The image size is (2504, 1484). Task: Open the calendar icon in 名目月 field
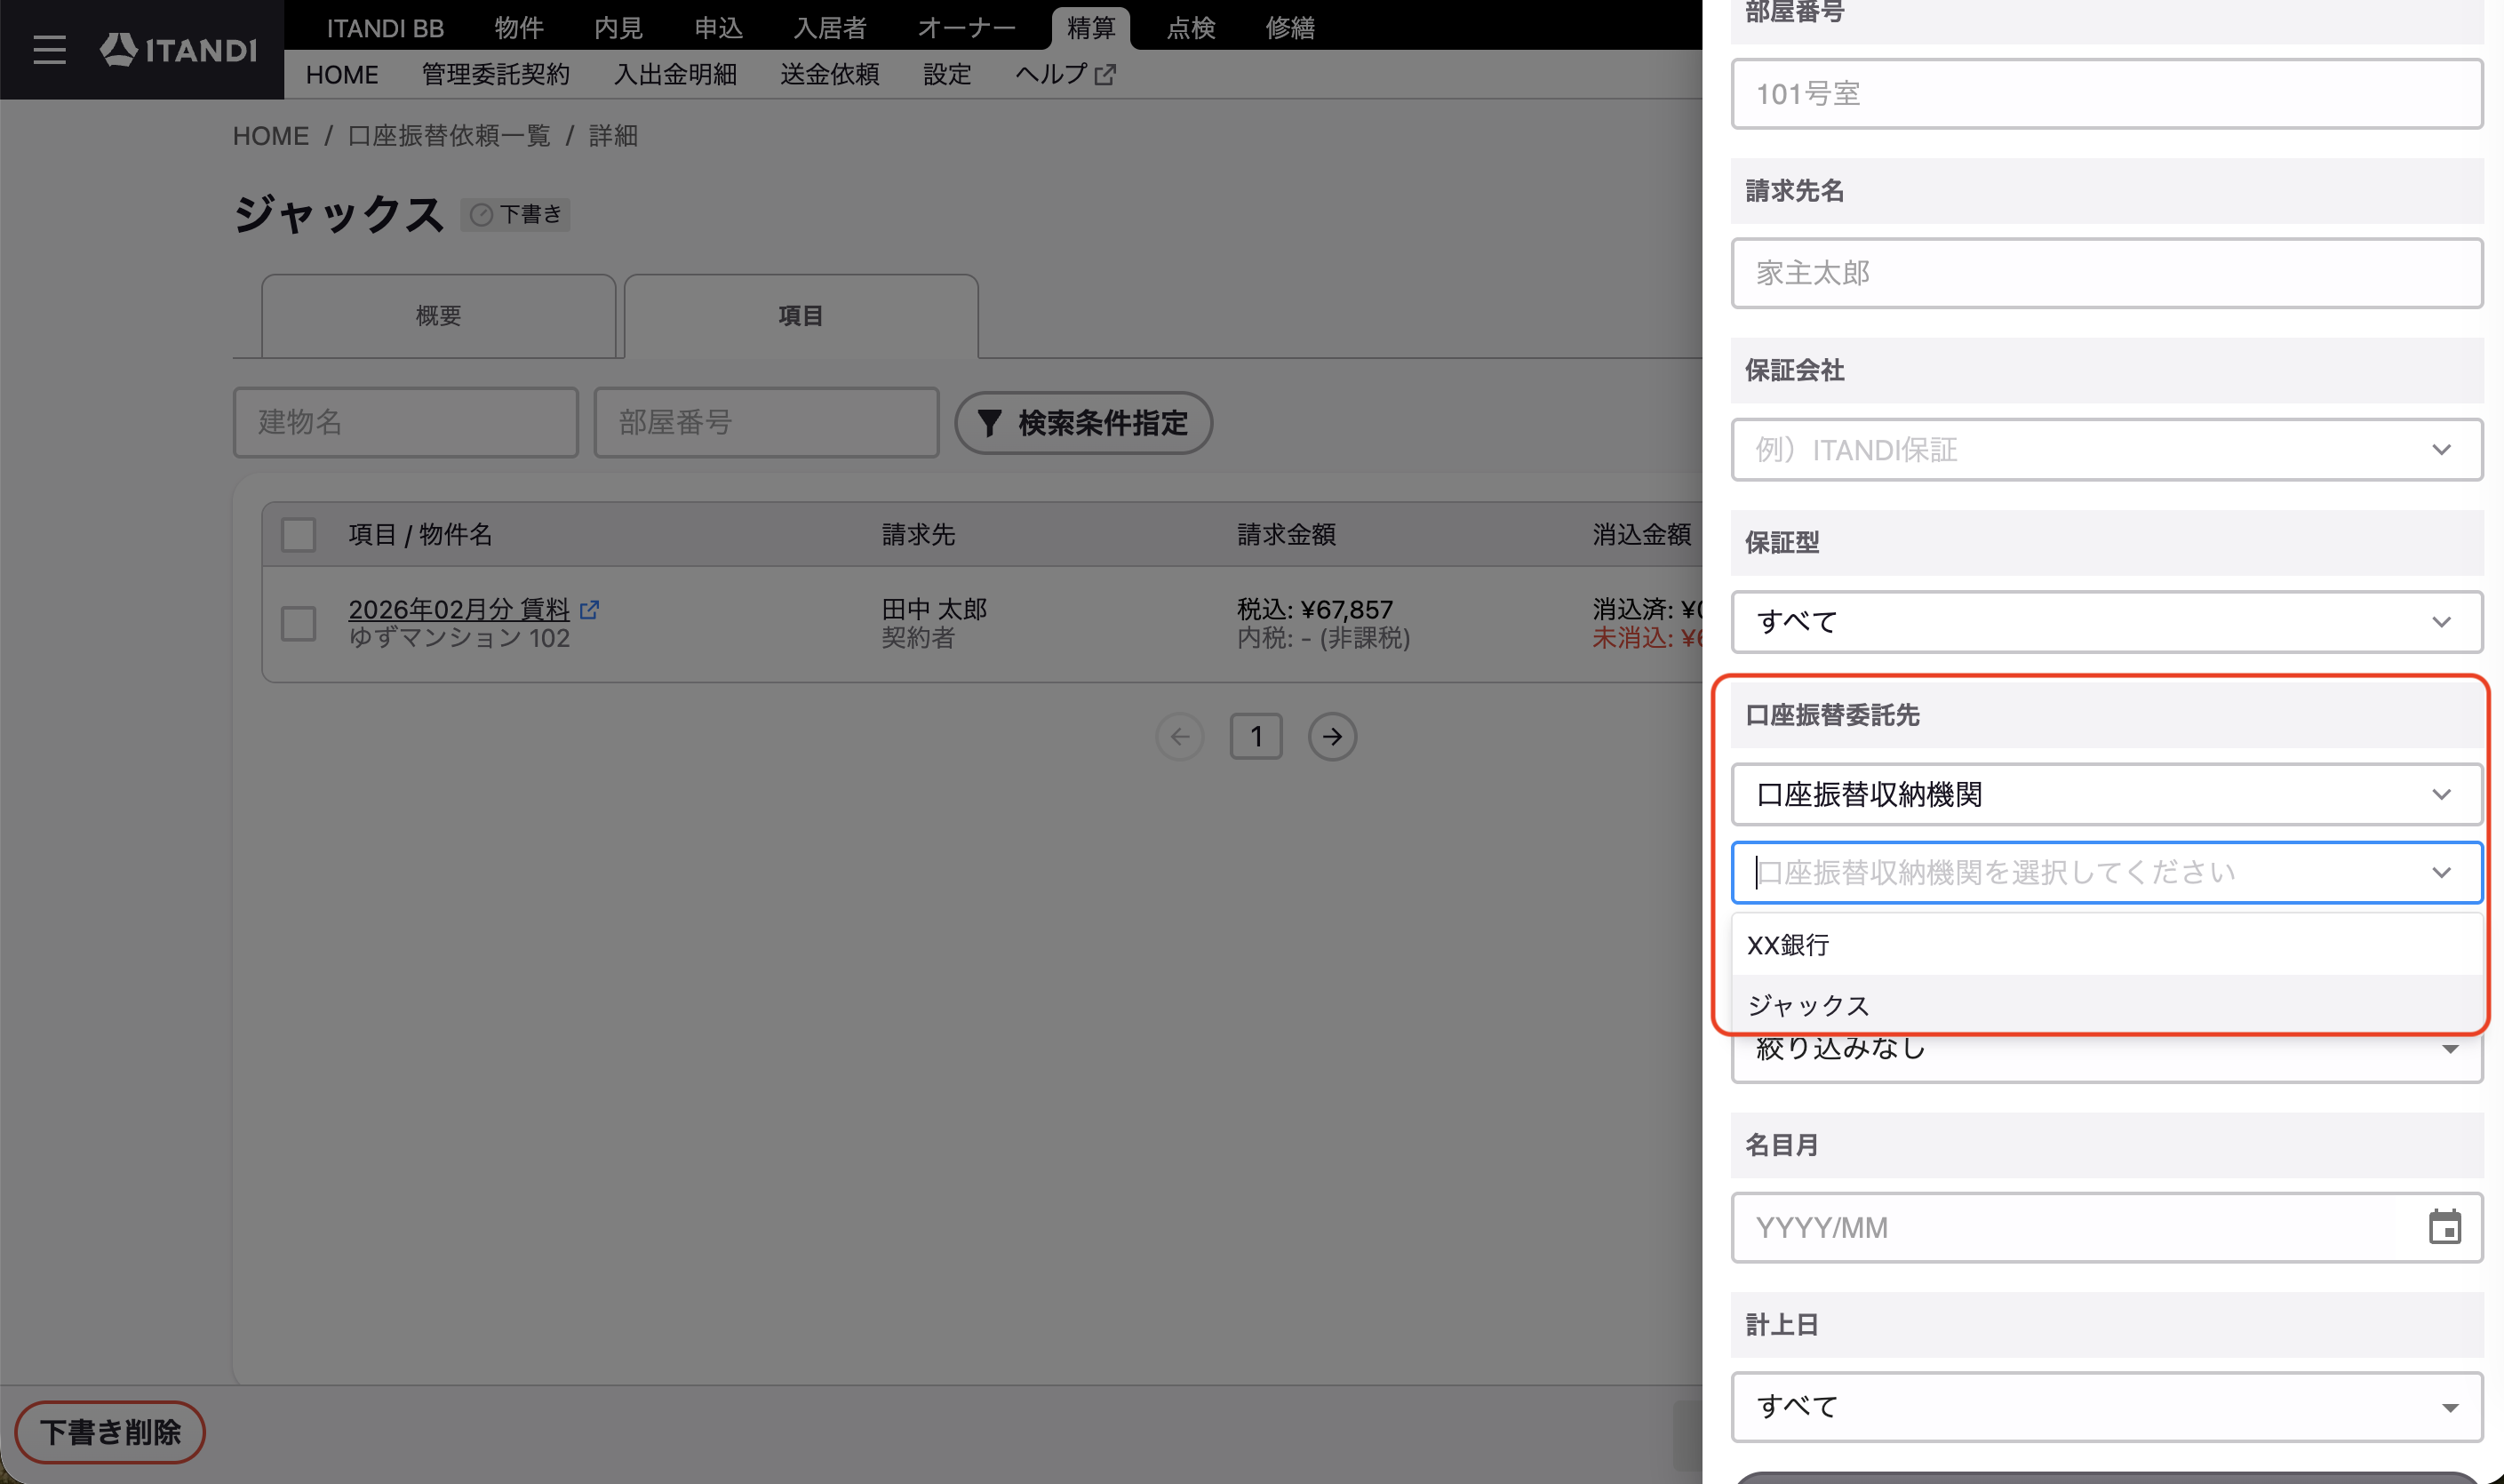(x=2444, y=1227)
